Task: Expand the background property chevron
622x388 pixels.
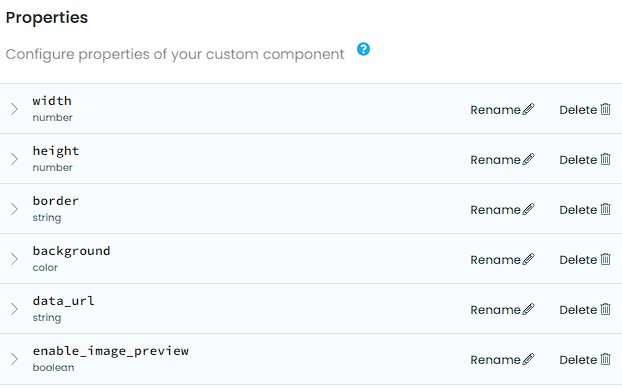Action: click(14, 259)
